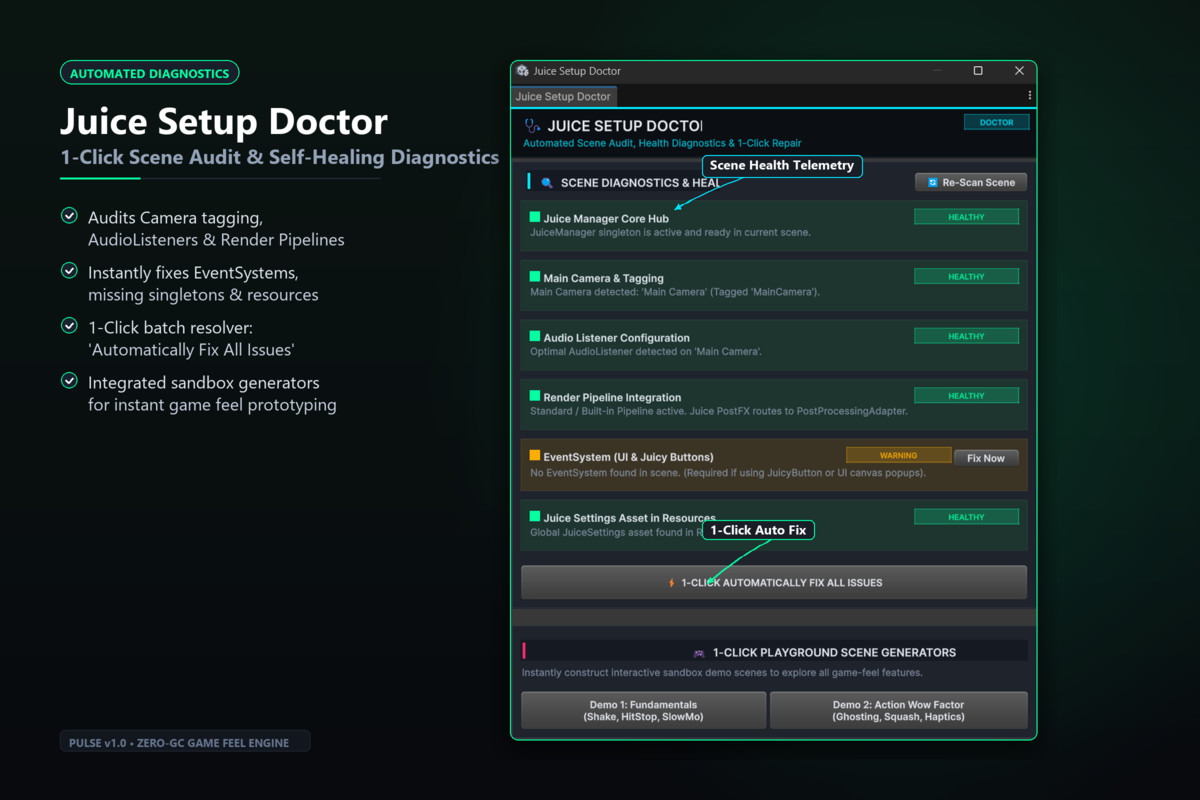Screen dimensions: 1200x800
Task: Click the 'AUTOMATED DIAGNOSTICS' badge on the left
Action: (x=149, y=73)
